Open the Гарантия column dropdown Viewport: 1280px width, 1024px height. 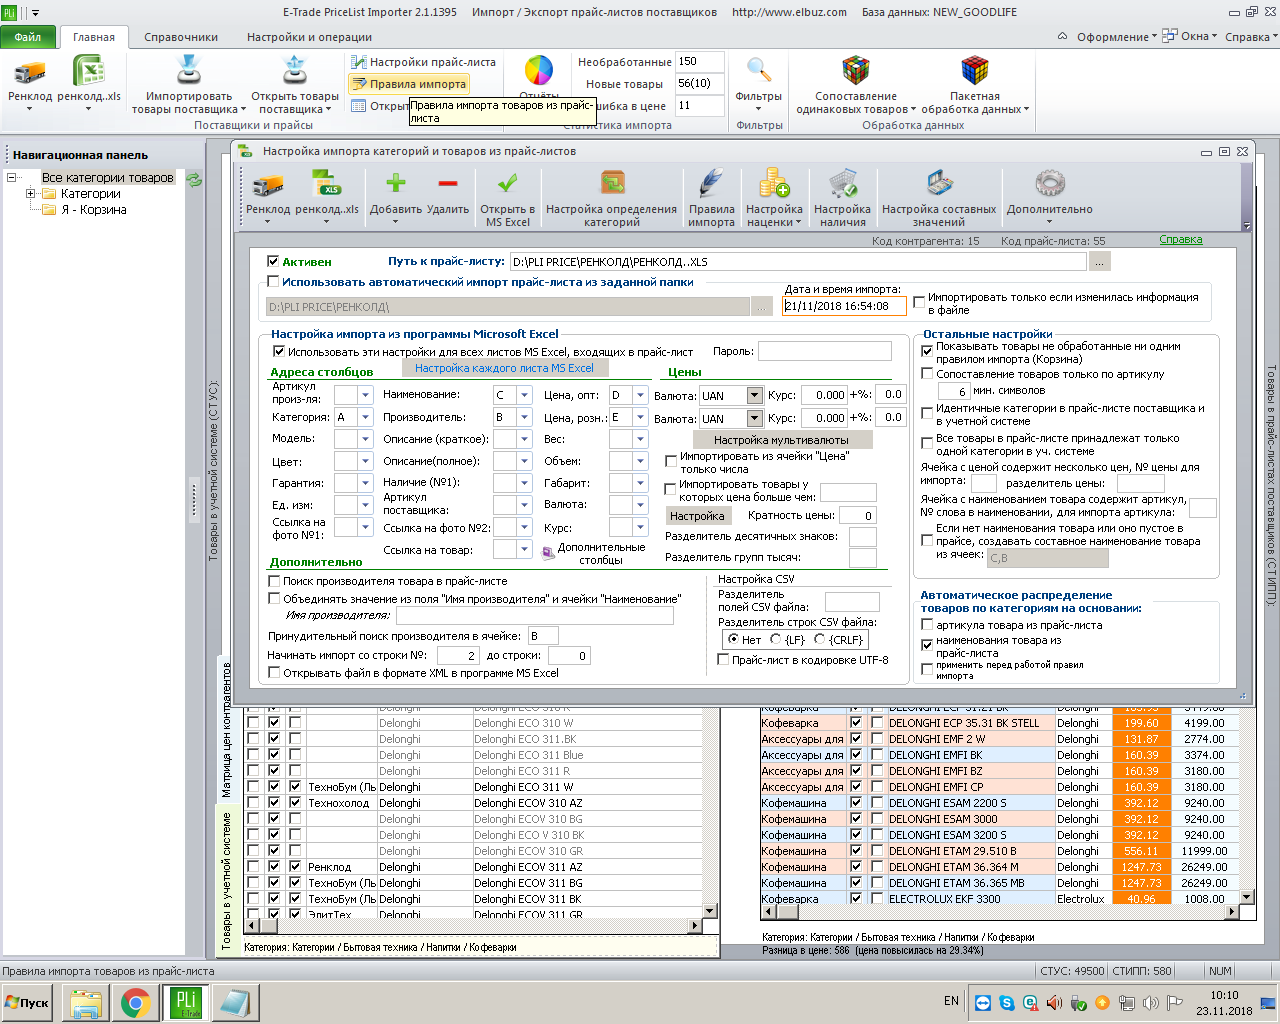[x=365, y=483]
